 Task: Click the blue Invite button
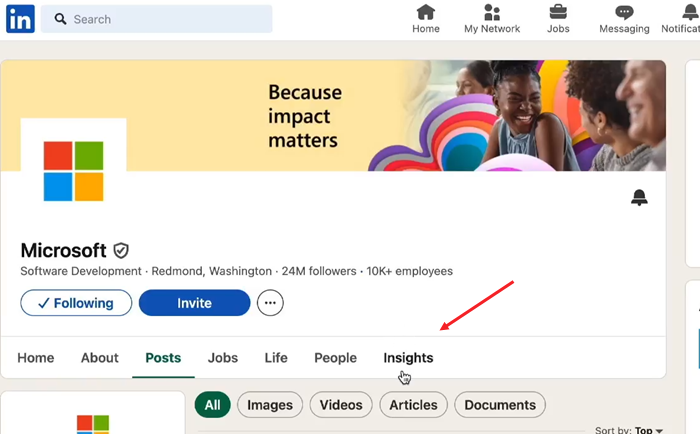[194, 303]
